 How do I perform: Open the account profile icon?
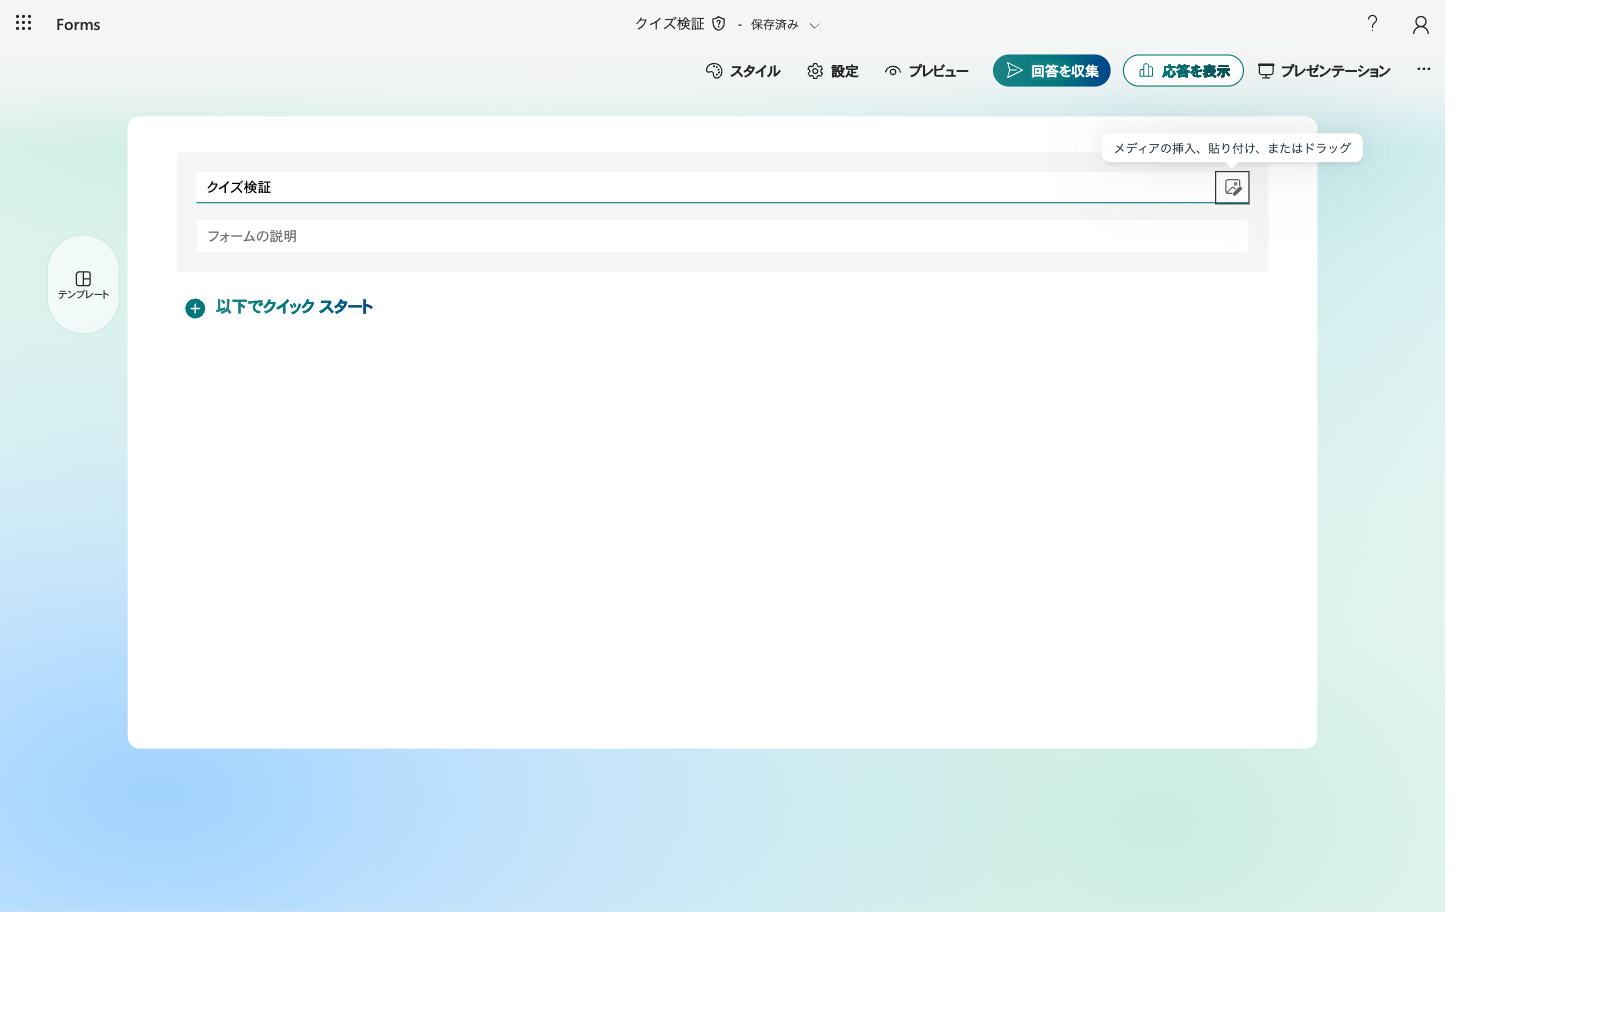[x=1421, y=24]
